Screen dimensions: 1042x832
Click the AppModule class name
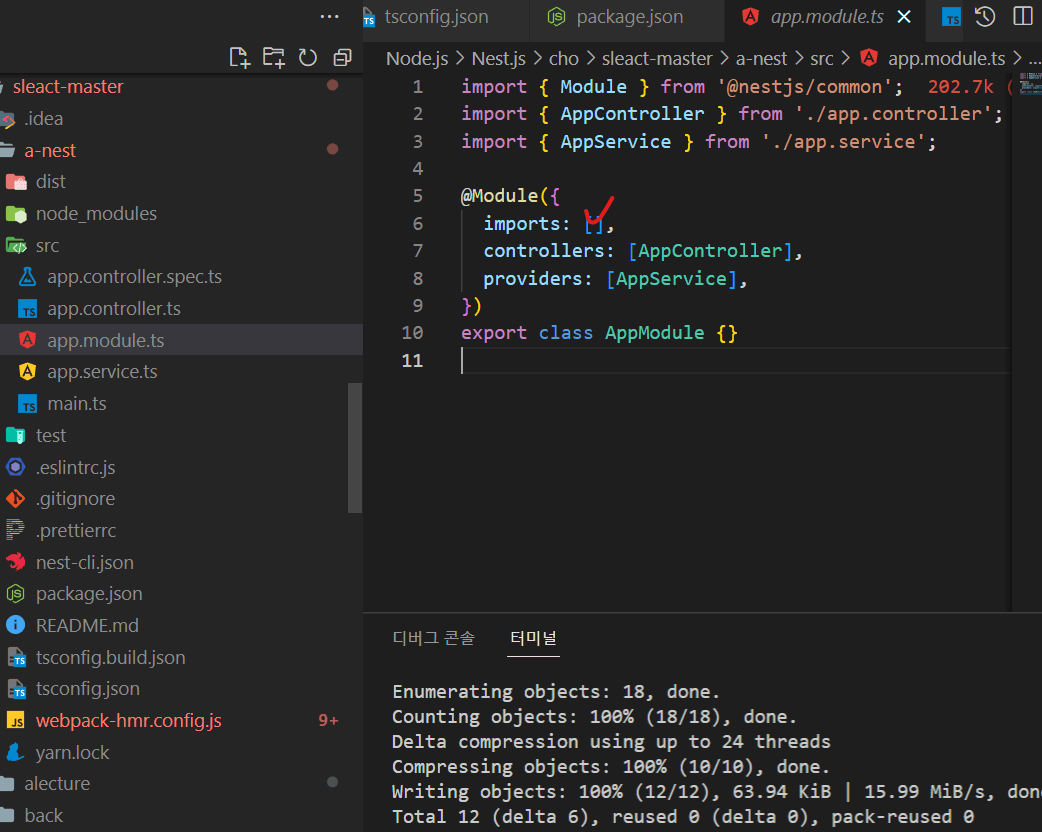[x=654, y=333]
